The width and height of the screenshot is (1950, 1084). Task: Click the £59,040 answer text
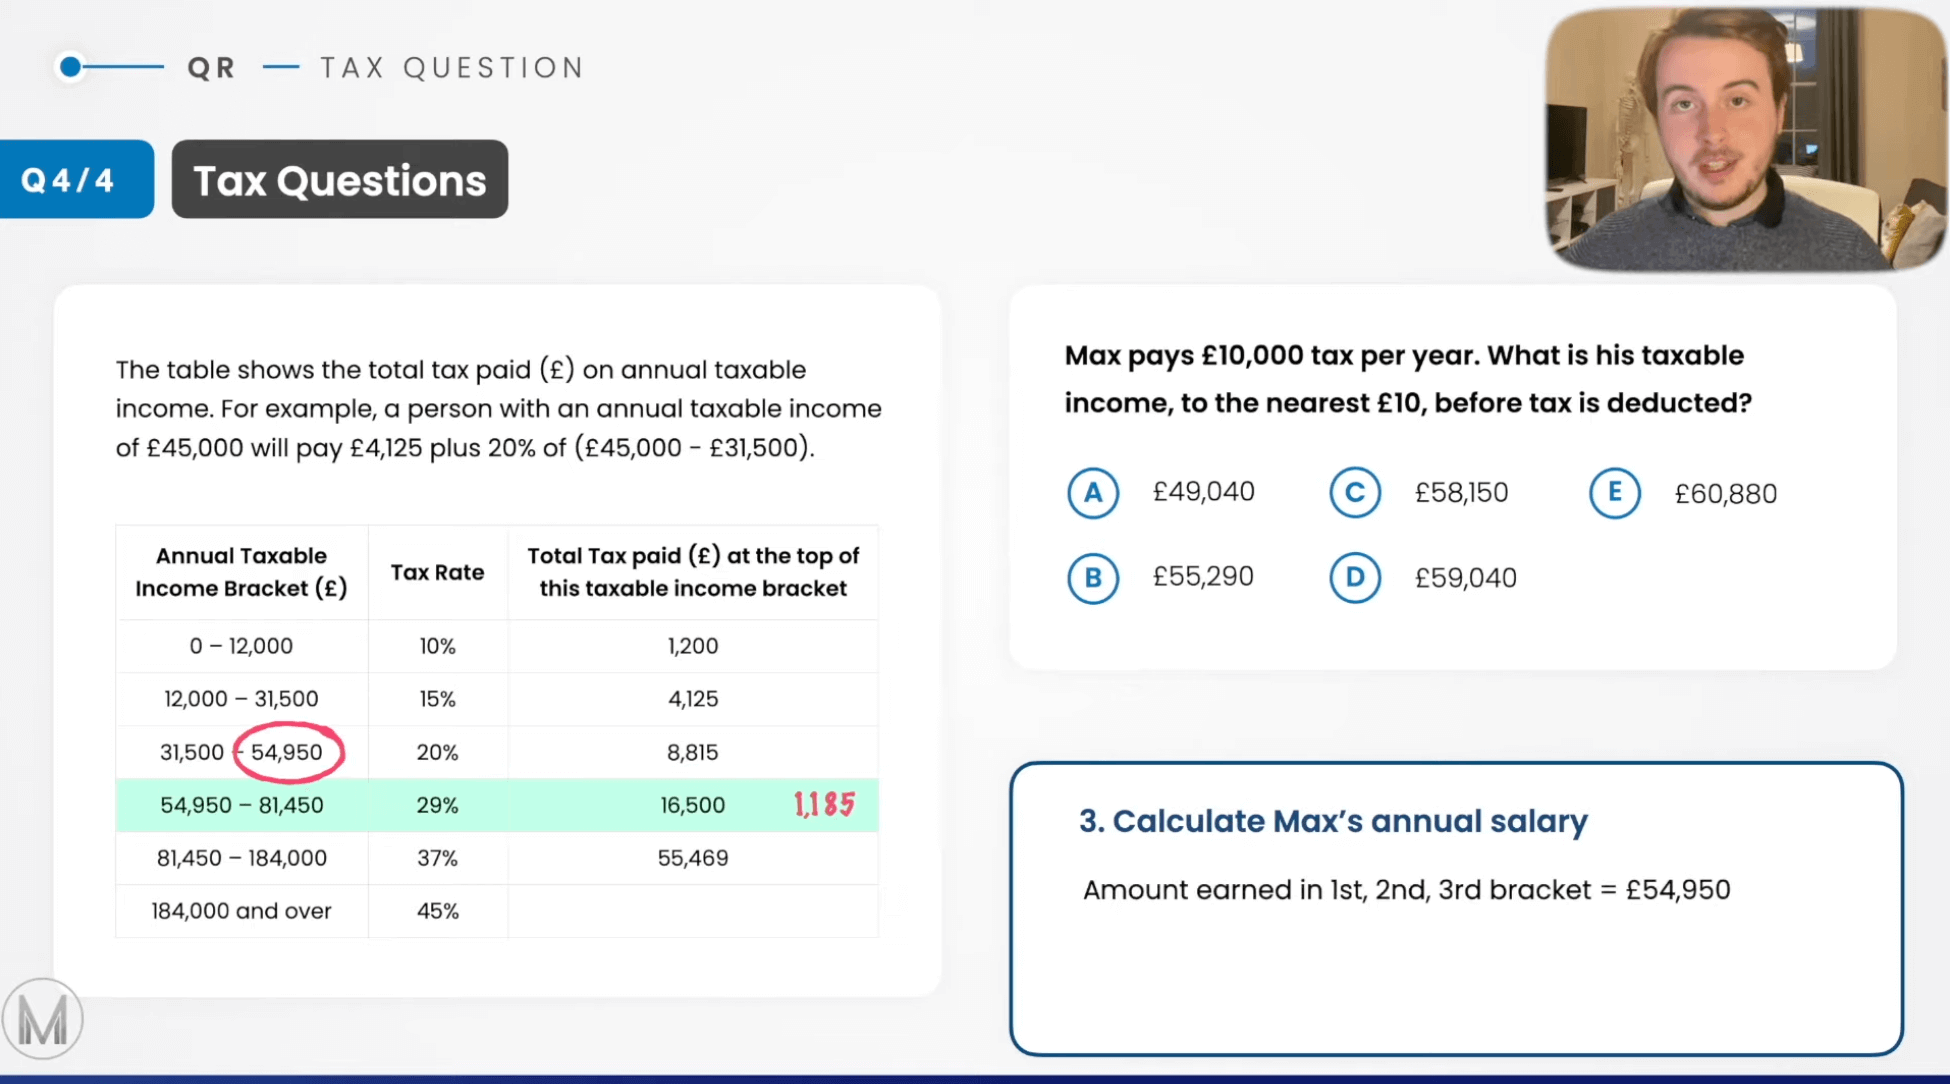(x=1465, y=578)
